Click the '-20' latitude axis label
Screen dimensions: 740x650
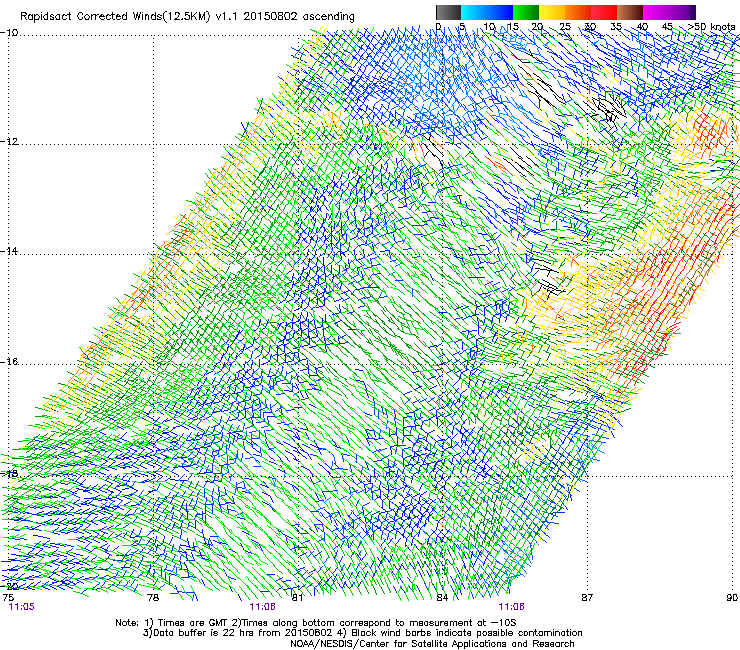point(9,586)
